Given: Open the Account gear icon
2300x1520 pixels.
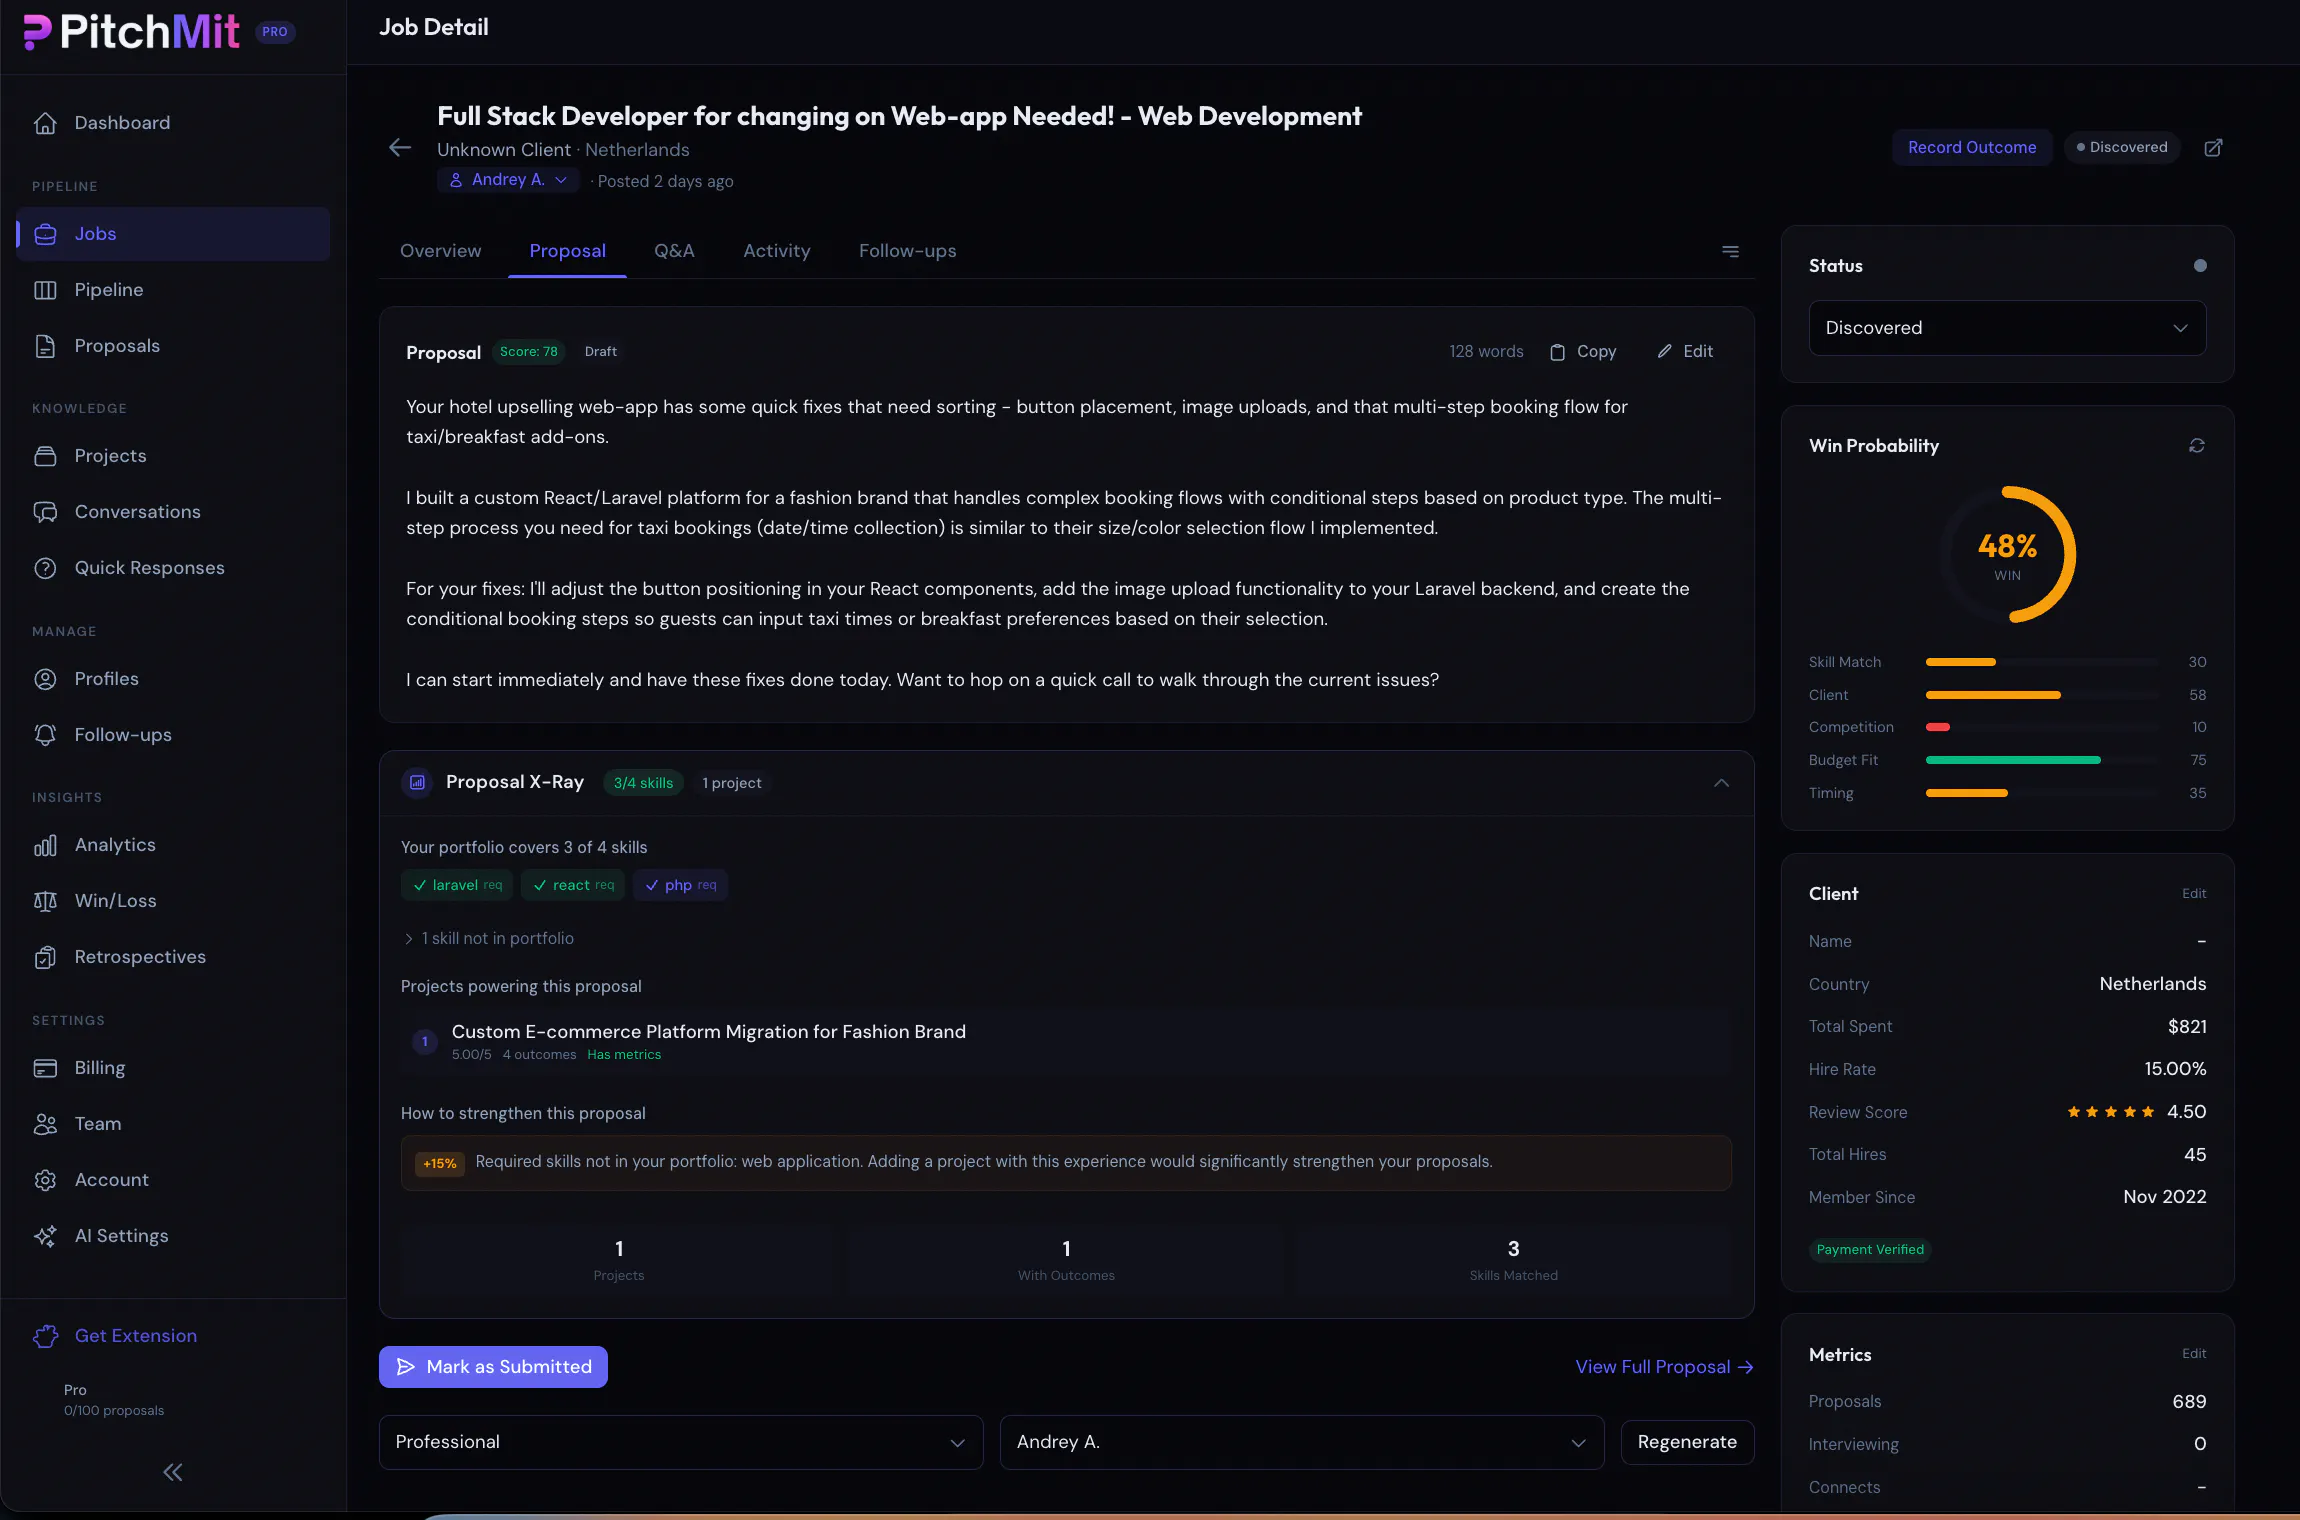Looking at the screenshot, I should click(x=45, y=1180).
